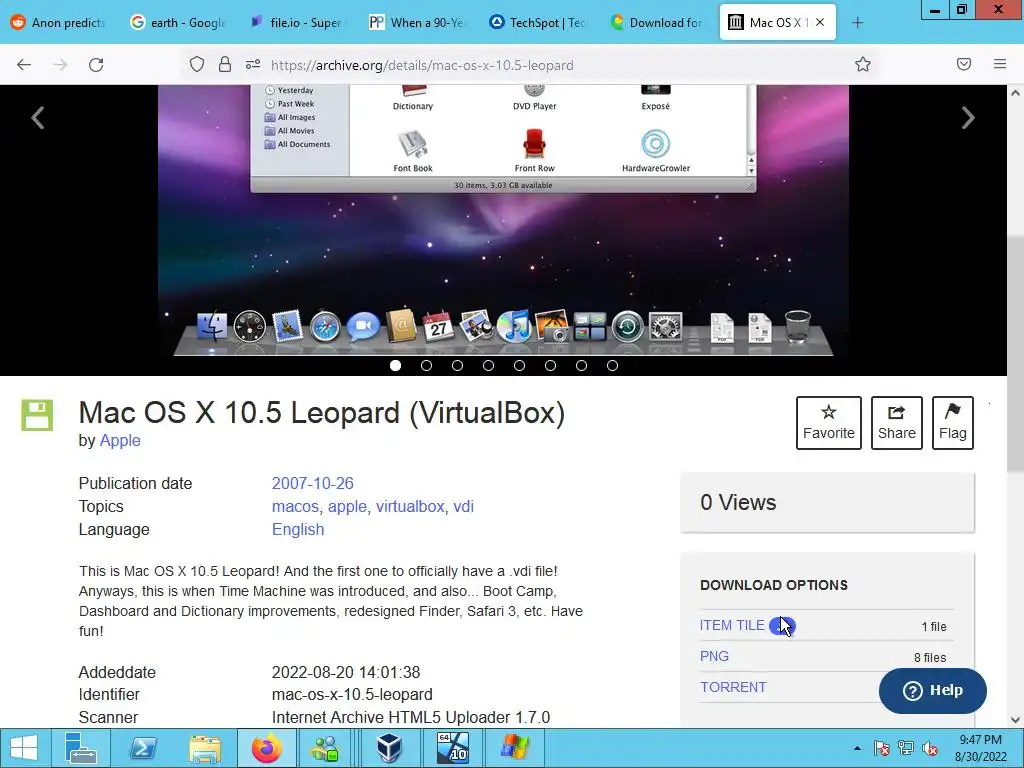Viewport: 1024px width, 768px height.
Task: Open the macos topic link
Action: [295, 506]
